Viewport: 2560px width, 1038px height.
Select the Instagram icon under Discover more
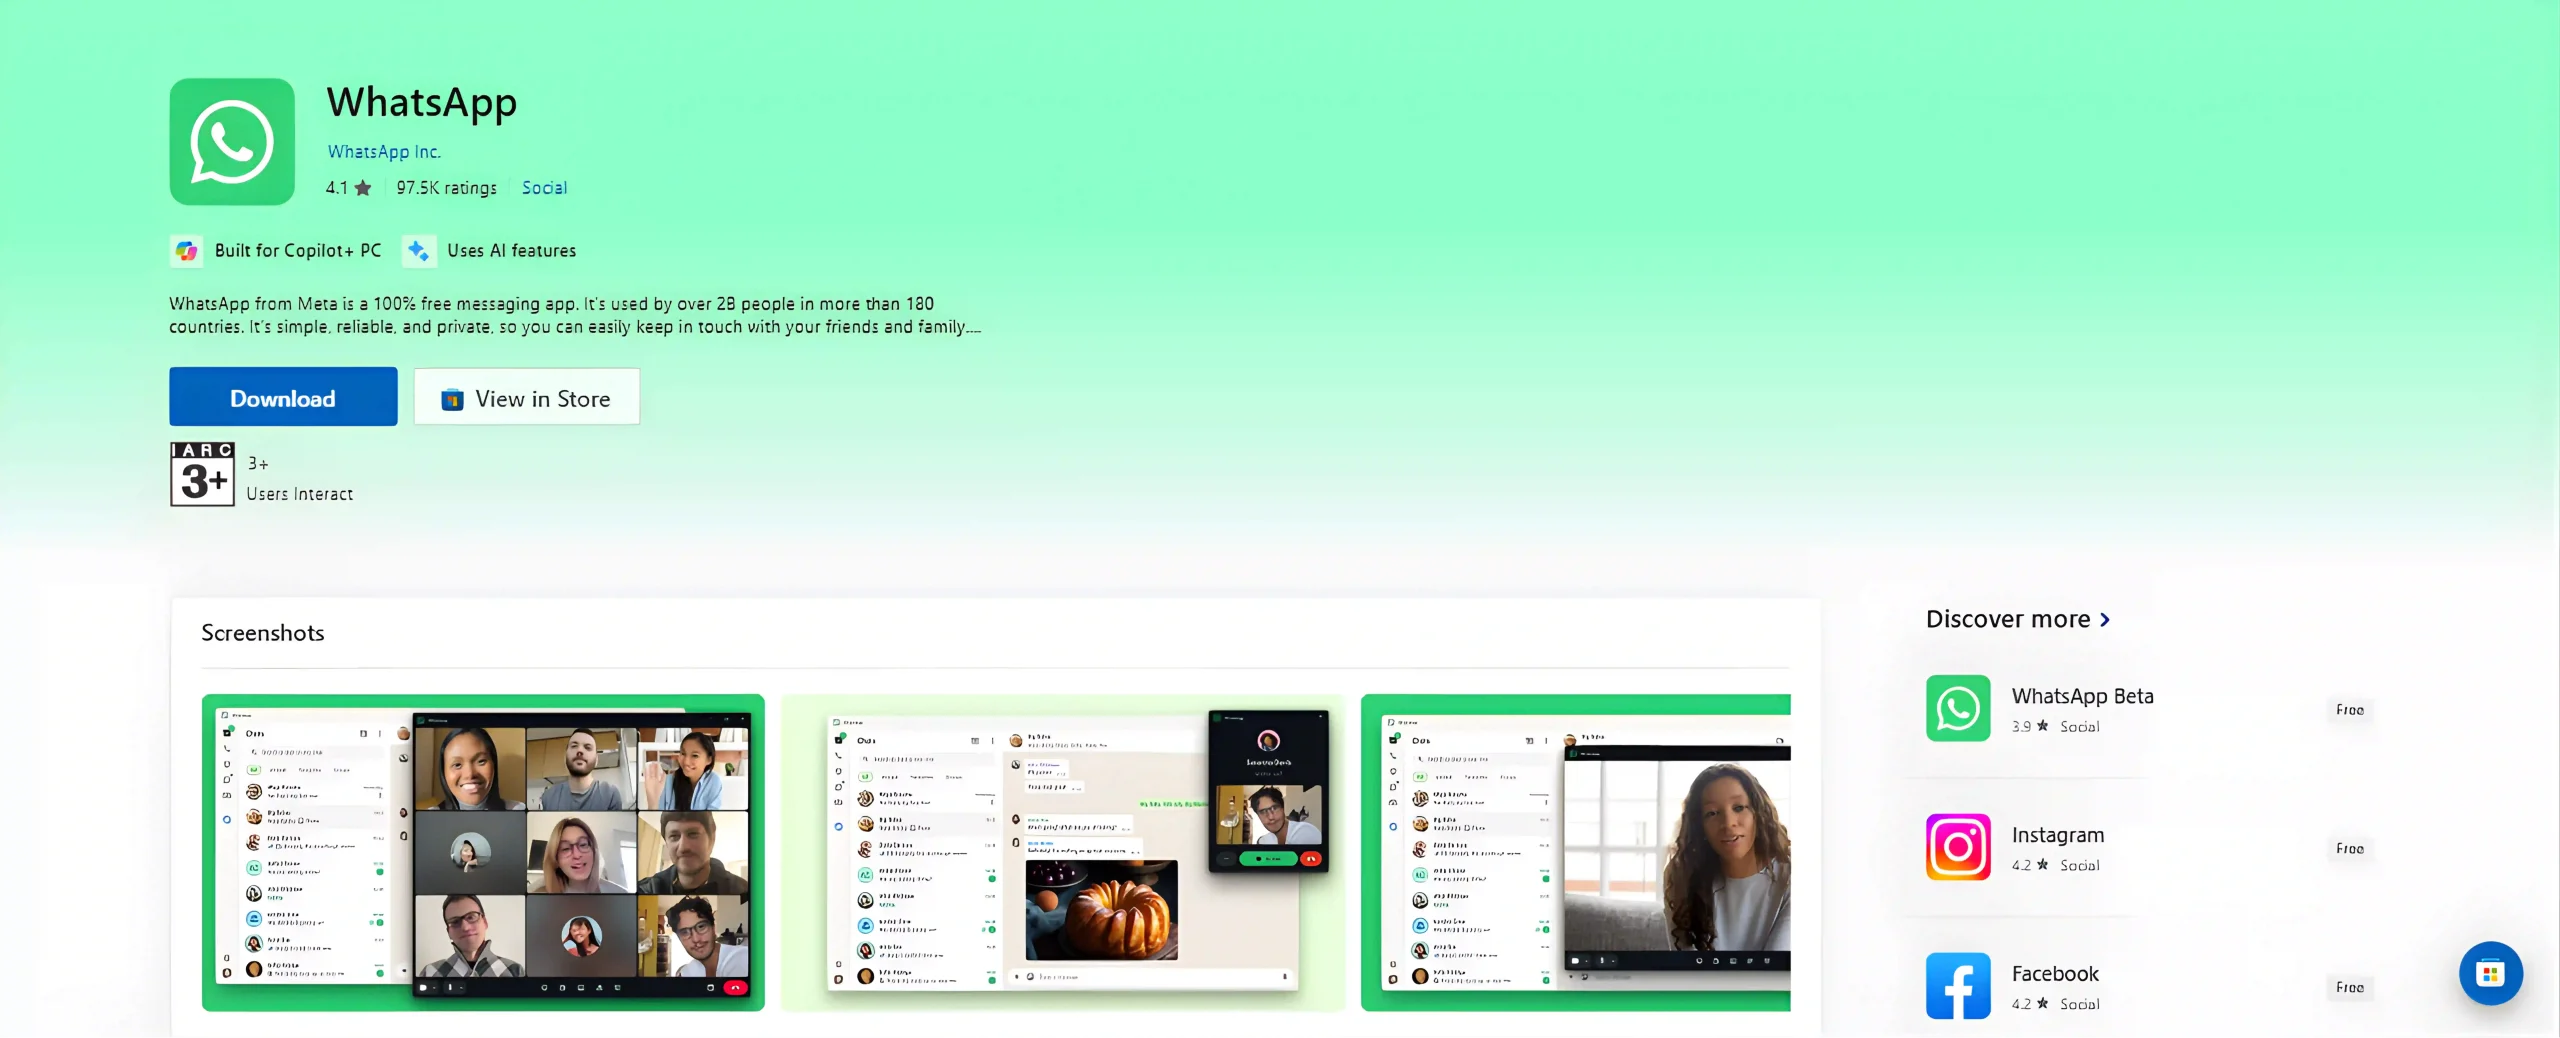point(1959,847)
